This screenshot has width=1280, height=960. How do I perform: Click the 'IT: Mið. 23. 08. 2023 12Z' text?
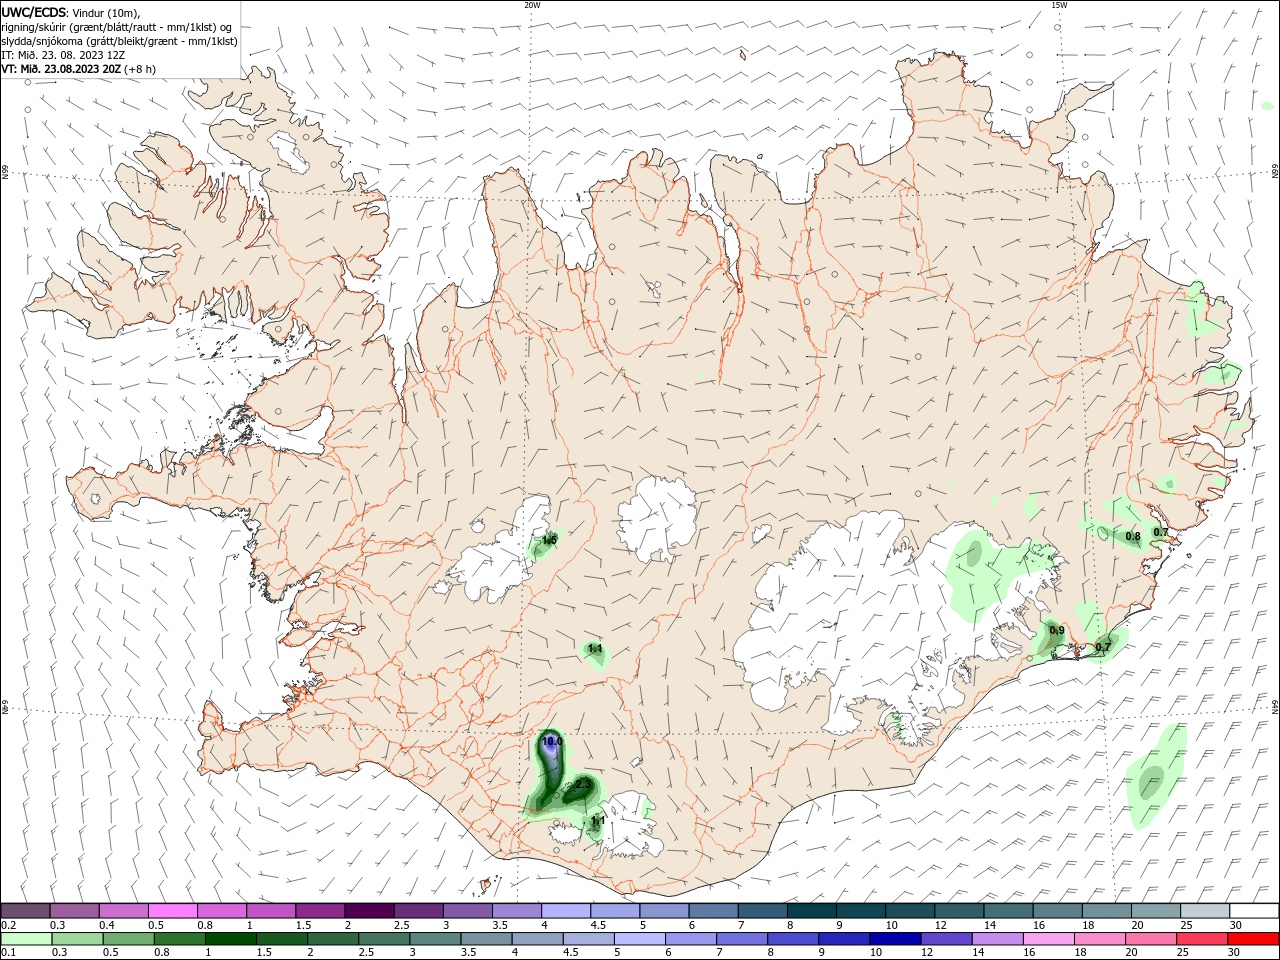coord(65,55)
